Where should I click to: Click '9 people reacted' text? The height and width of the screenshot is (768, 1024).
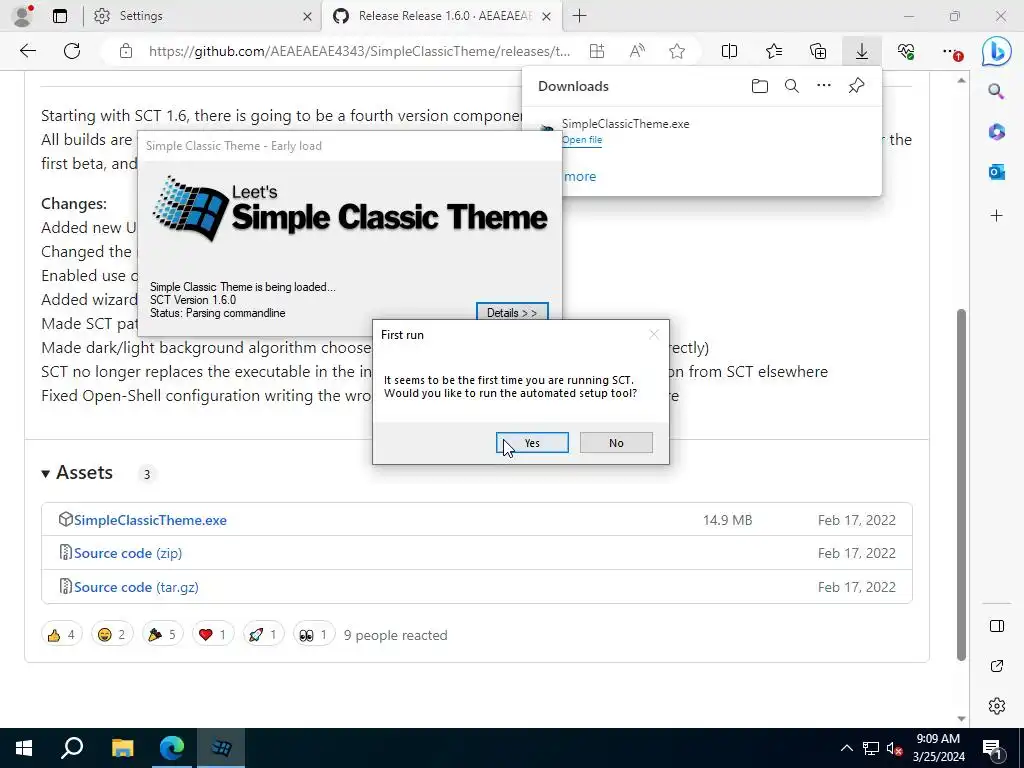tap(396, 635)
